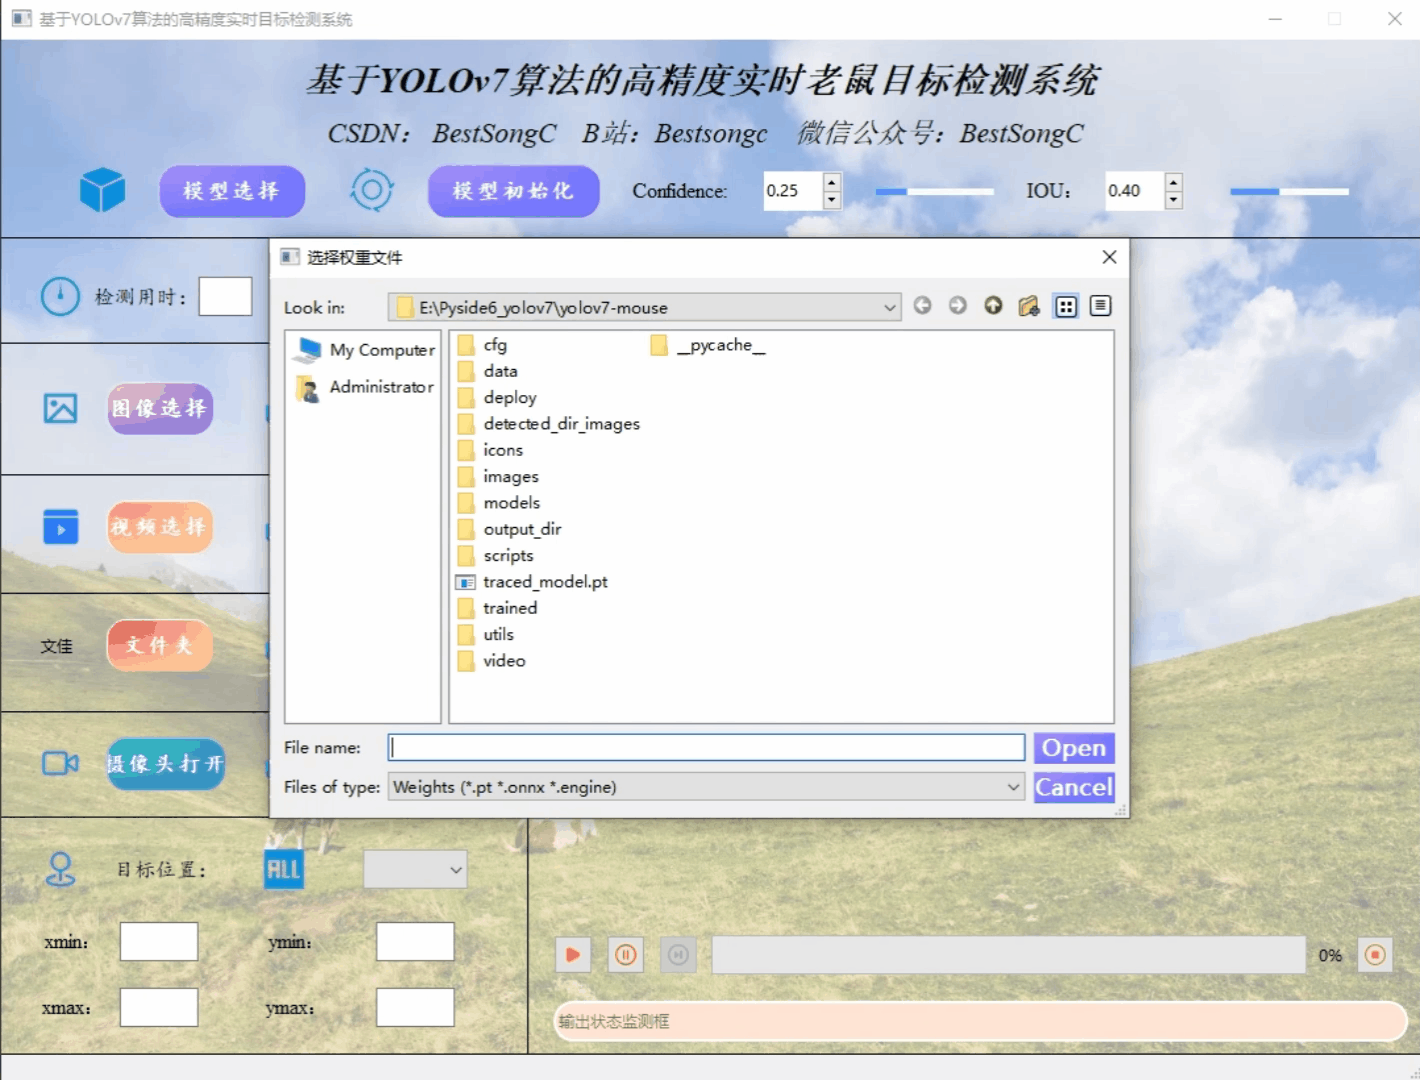The width and height of the screenshot is (1420, 1080).
Task: Select the models folder
Action: click(x=499, y=503)
